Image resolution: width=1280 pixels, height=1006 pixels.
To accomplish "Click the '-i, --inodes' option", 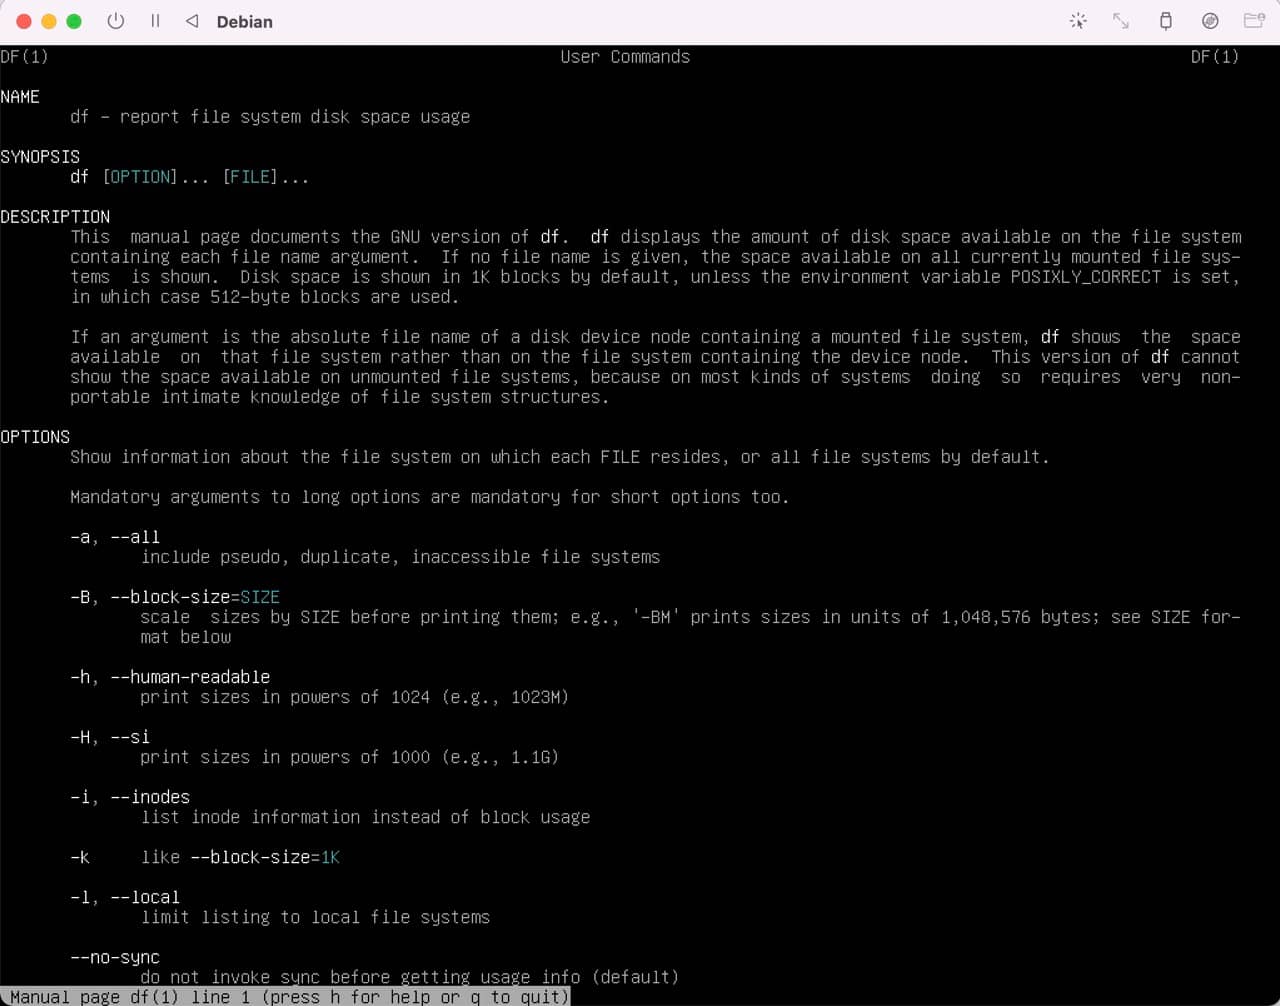I will click(130, 797).
